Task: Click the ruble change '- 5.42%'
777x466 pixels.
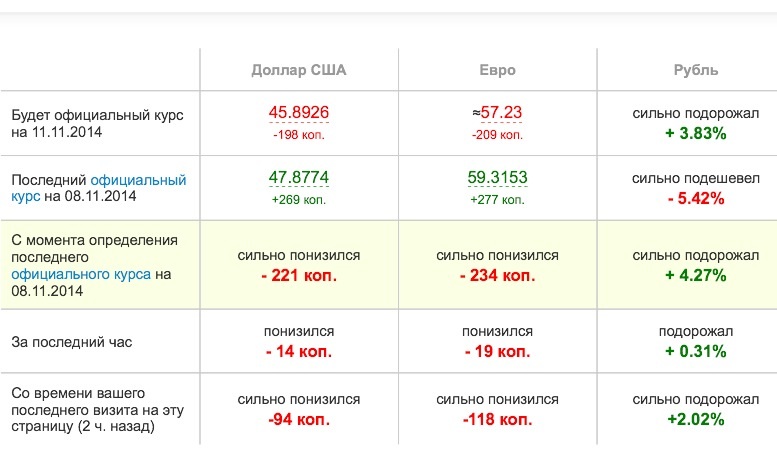Action: click(696, 198)
